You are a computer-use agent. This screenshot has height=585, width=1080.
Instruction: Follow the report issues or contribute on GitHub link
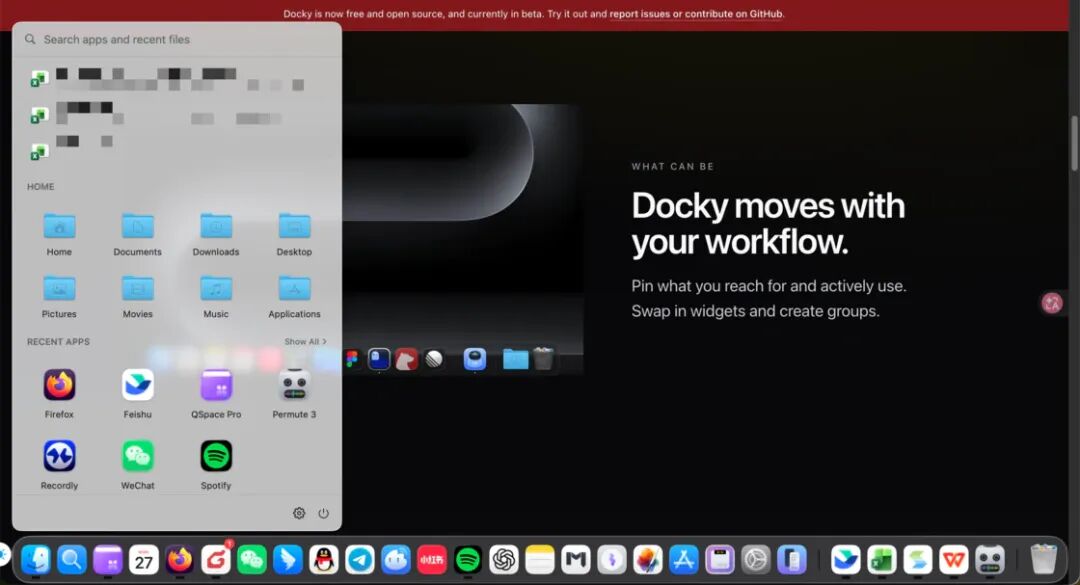(x=696, y=14)
